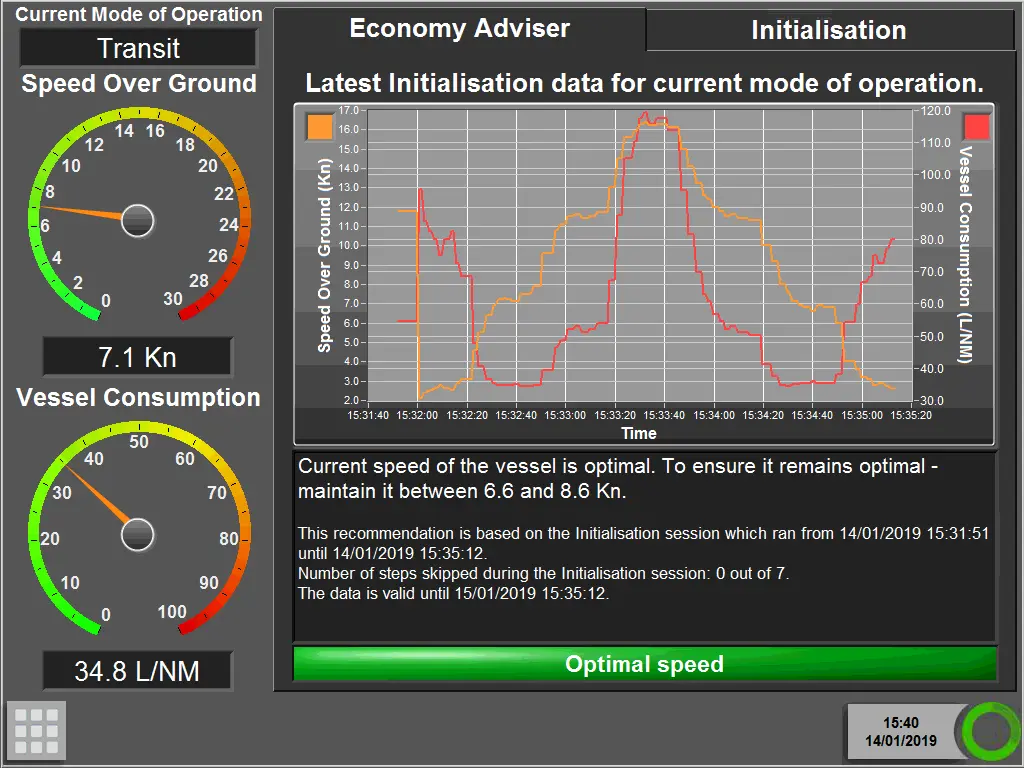Click the 100 mark on the consumption gauge

tap(172, 612)
